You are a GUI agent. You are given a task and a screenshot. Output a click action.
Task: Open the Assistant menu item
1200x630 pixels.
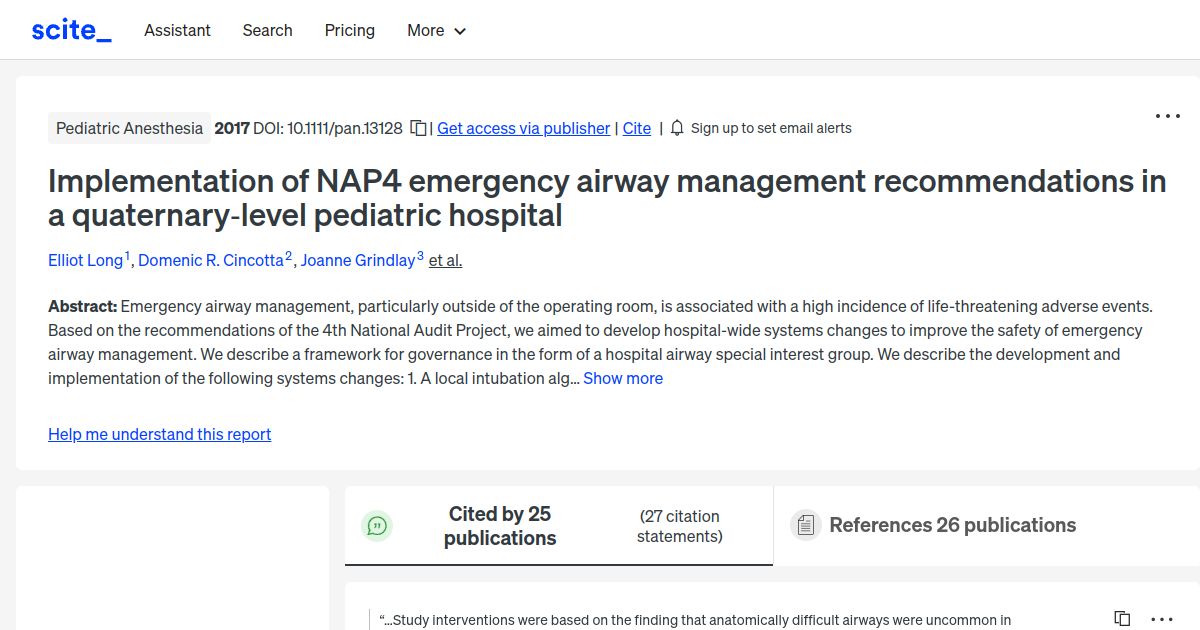[x=177, y=30]
